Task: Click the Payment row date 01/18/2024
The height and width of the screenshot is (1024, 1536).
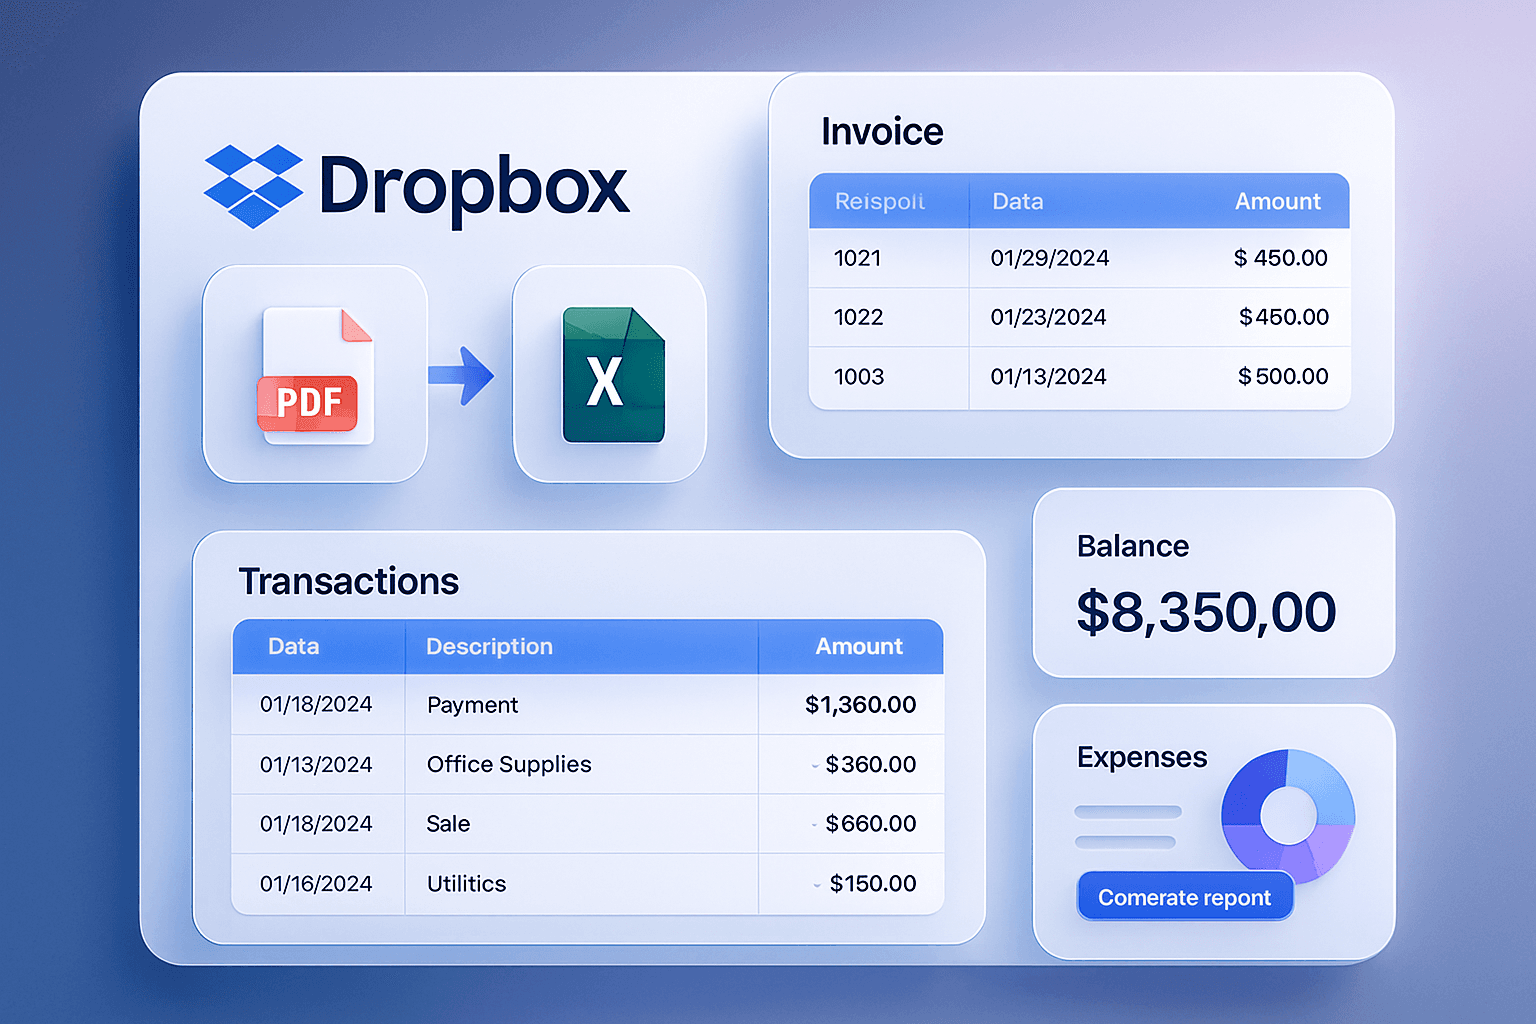Action: (x=316, y=705)
